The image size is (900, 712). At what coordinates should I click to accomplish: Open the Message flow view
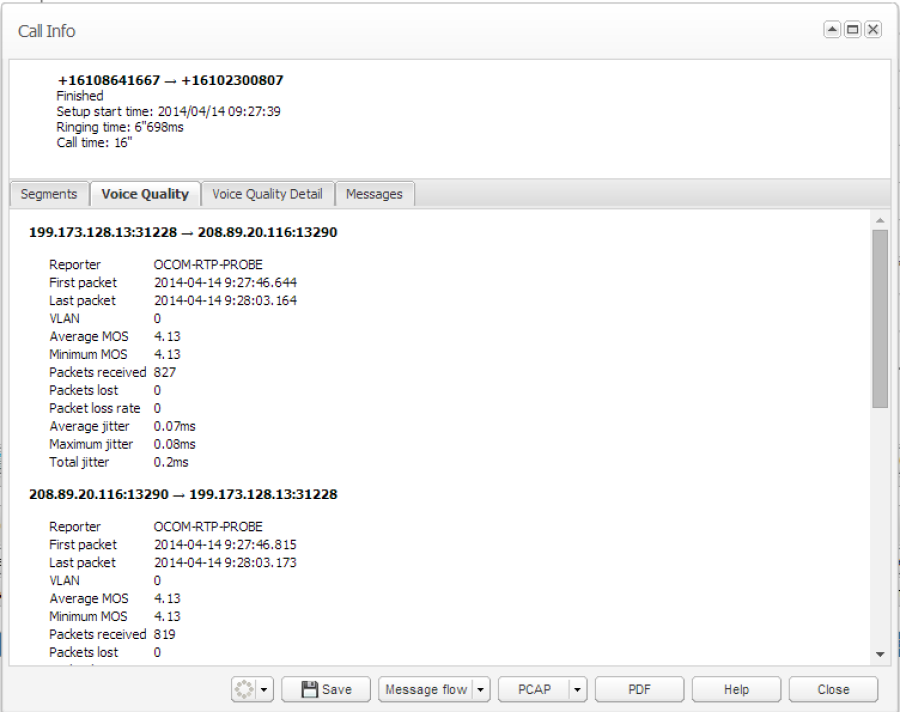(425, 689)
